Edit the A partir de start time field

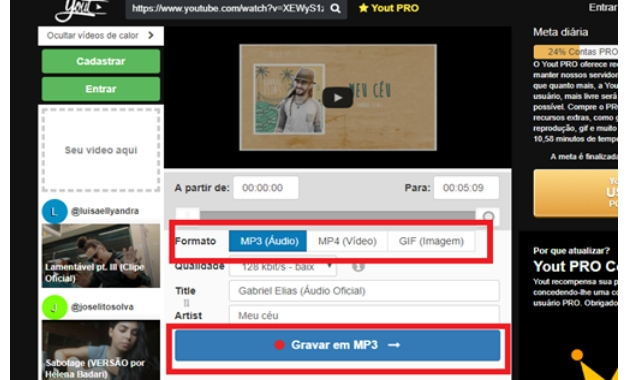coord(266,188)
